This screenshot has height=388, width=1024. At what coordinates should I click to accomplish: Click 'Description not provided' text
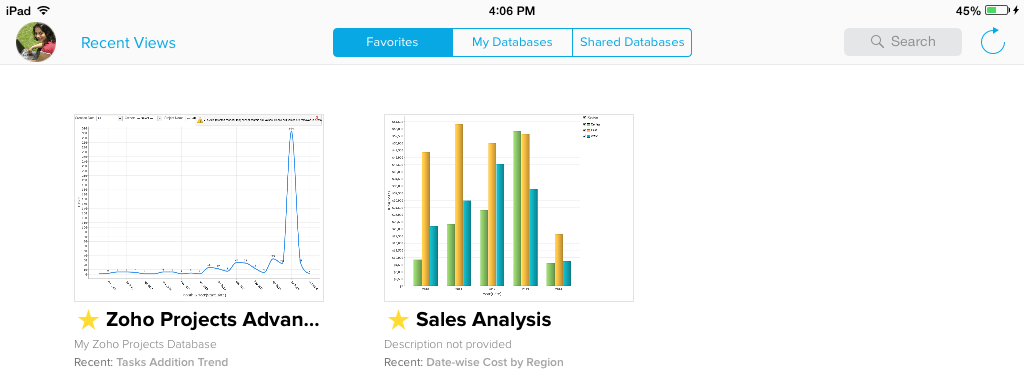click(448, 344)
